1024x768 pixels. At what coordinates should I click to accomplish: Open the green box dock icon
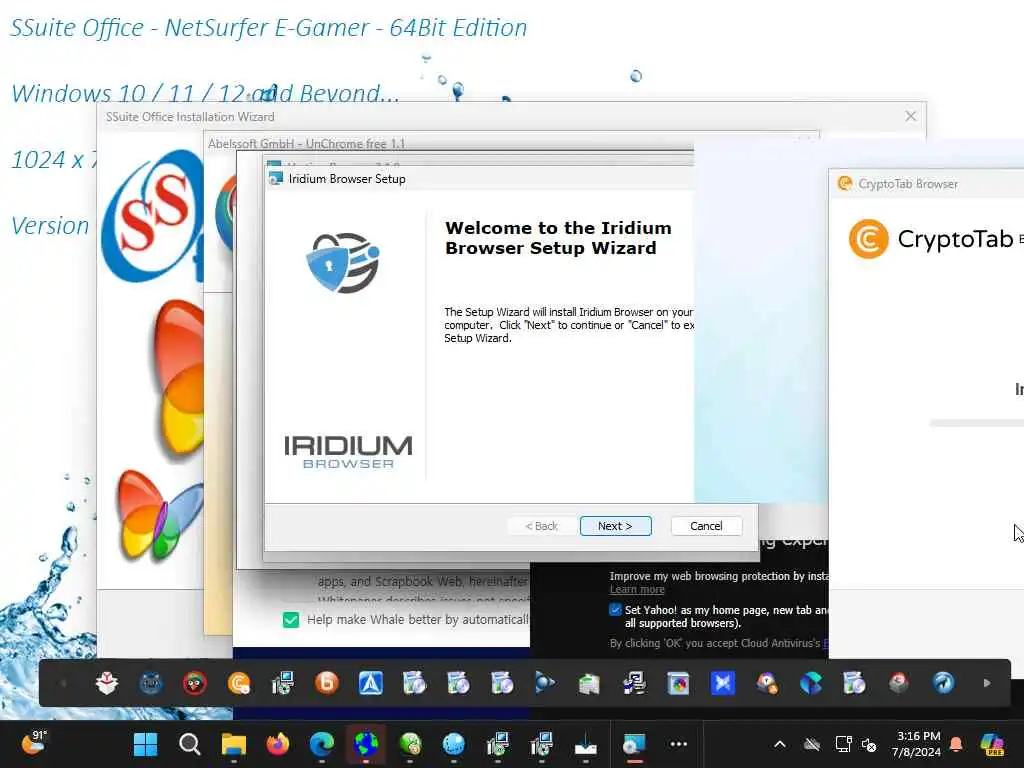(x=589, y=683)
